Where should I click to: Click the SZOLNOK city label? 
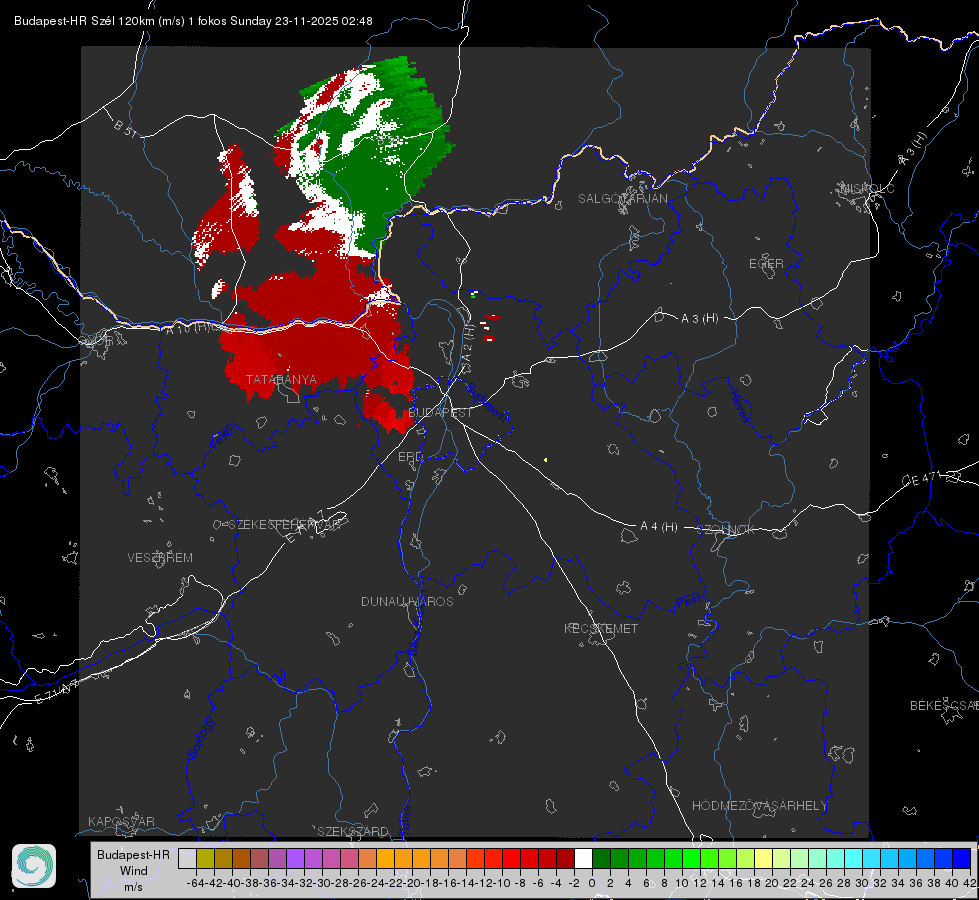(x=727, y=530)
